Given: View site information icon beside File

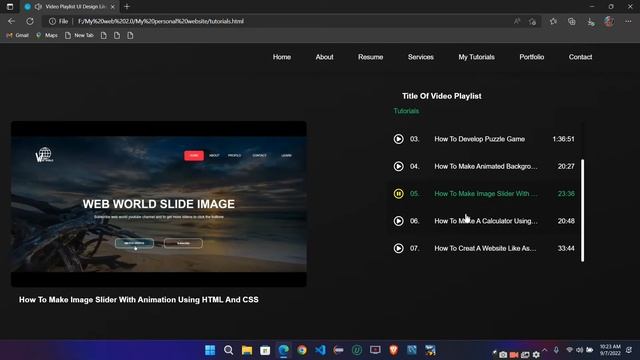Looking at the screenshot, I should (52, 21).
